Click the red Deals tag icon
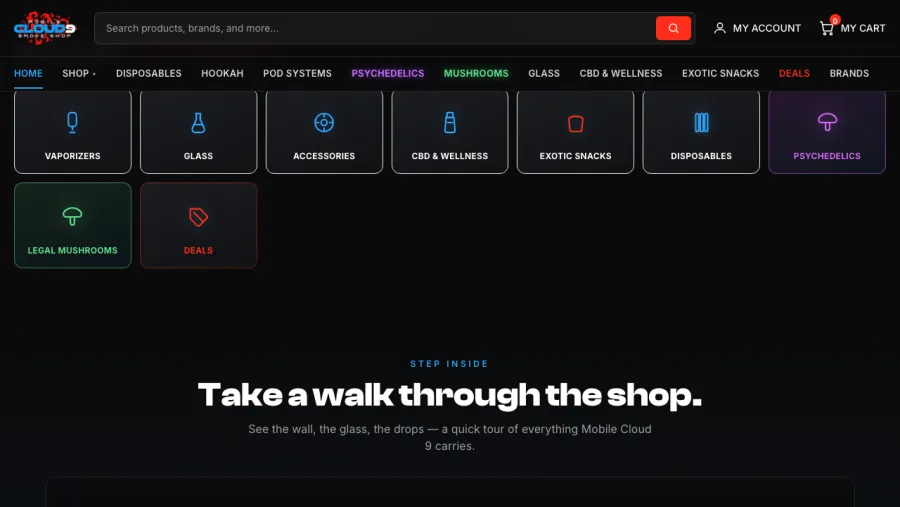Image resolution: width=900 pixels, height=507 pixels. pos(198,217)
